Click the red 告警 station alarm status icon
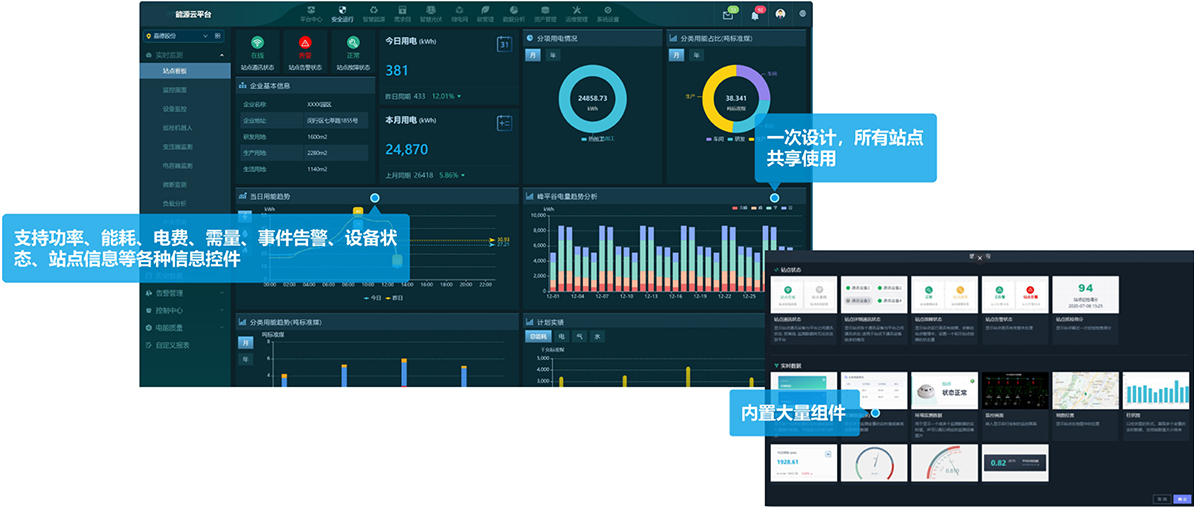Screen dimensions: 1194x507 coord(305,43)
